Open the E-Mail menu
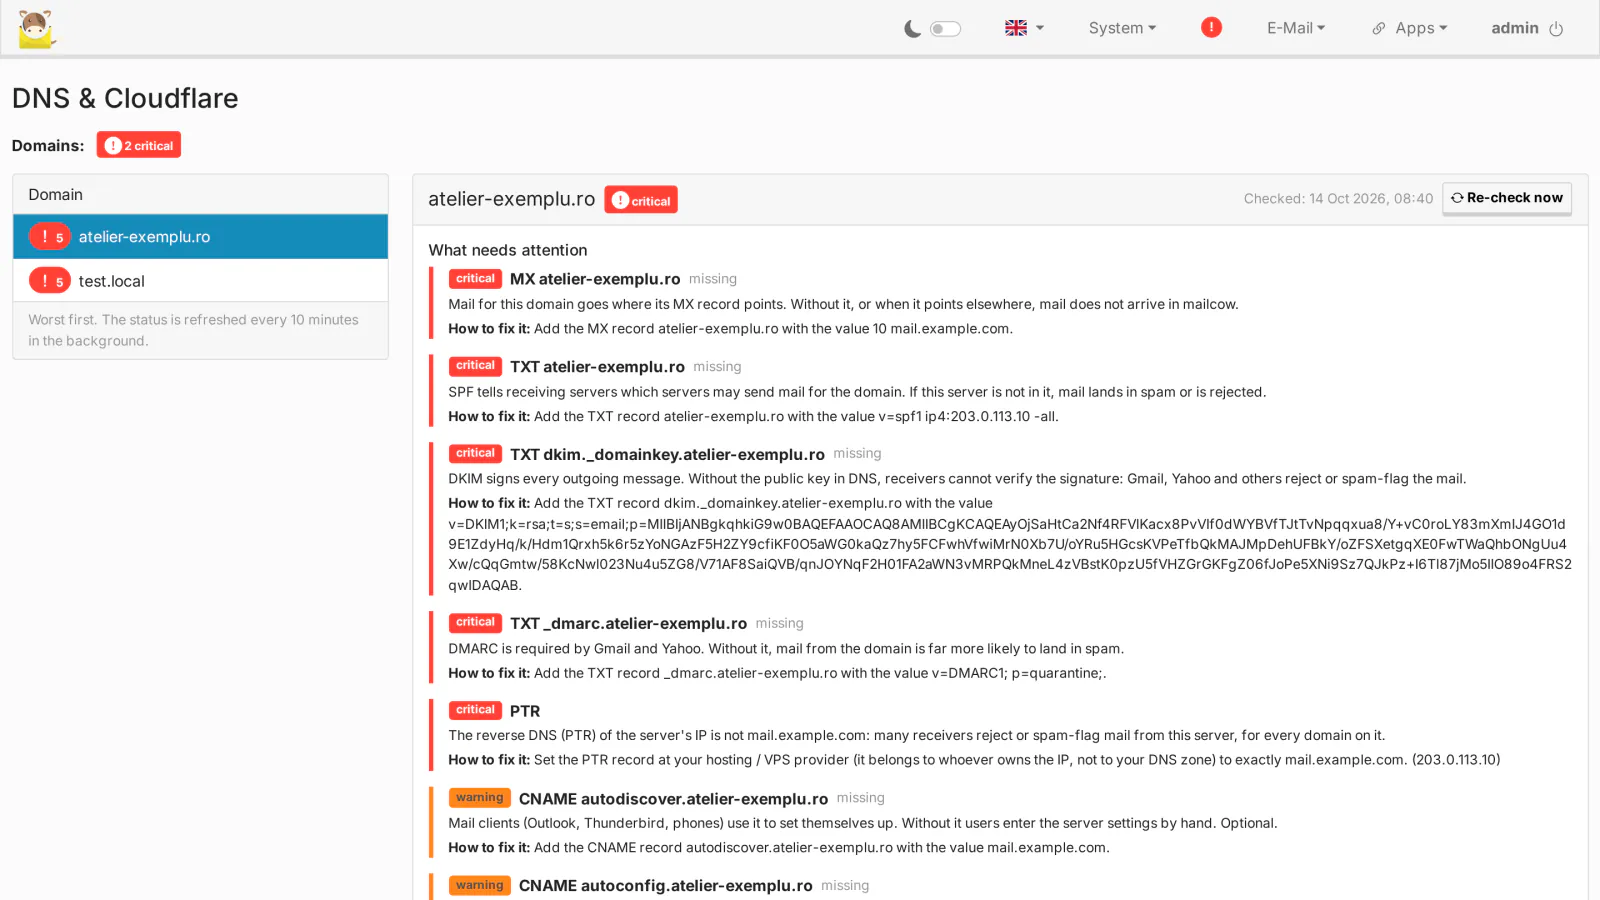 pyautogui.click(x=1296, y=28)
